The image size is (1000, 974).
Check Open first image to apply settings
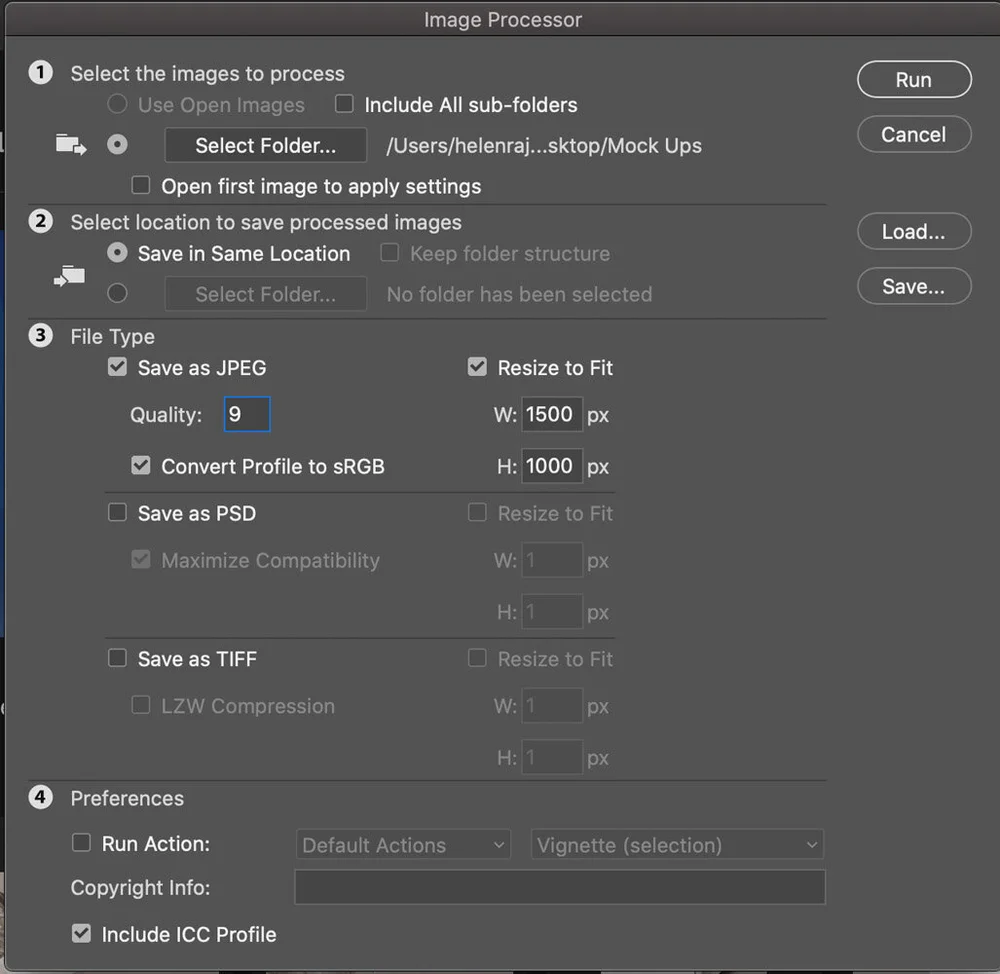coord(140,185)
